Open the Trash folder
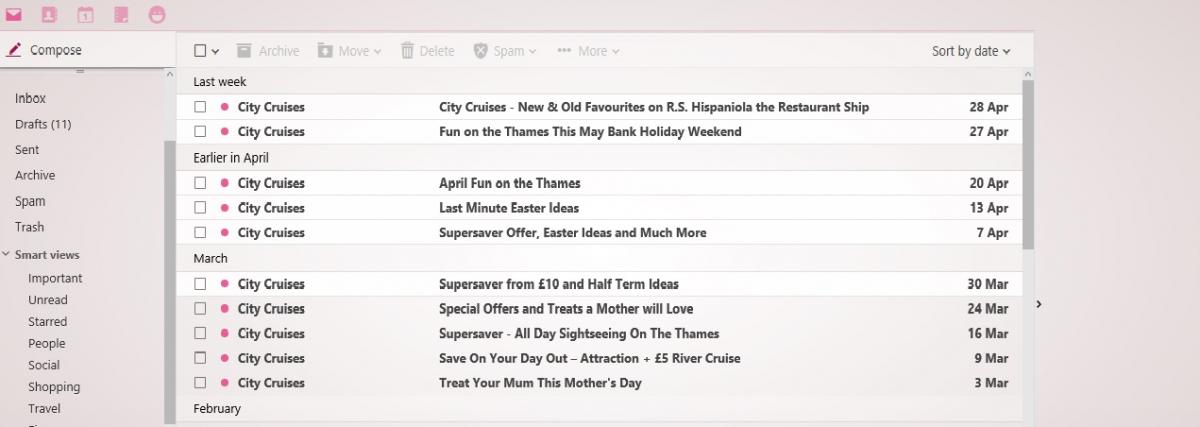 (x=29, y=227)
